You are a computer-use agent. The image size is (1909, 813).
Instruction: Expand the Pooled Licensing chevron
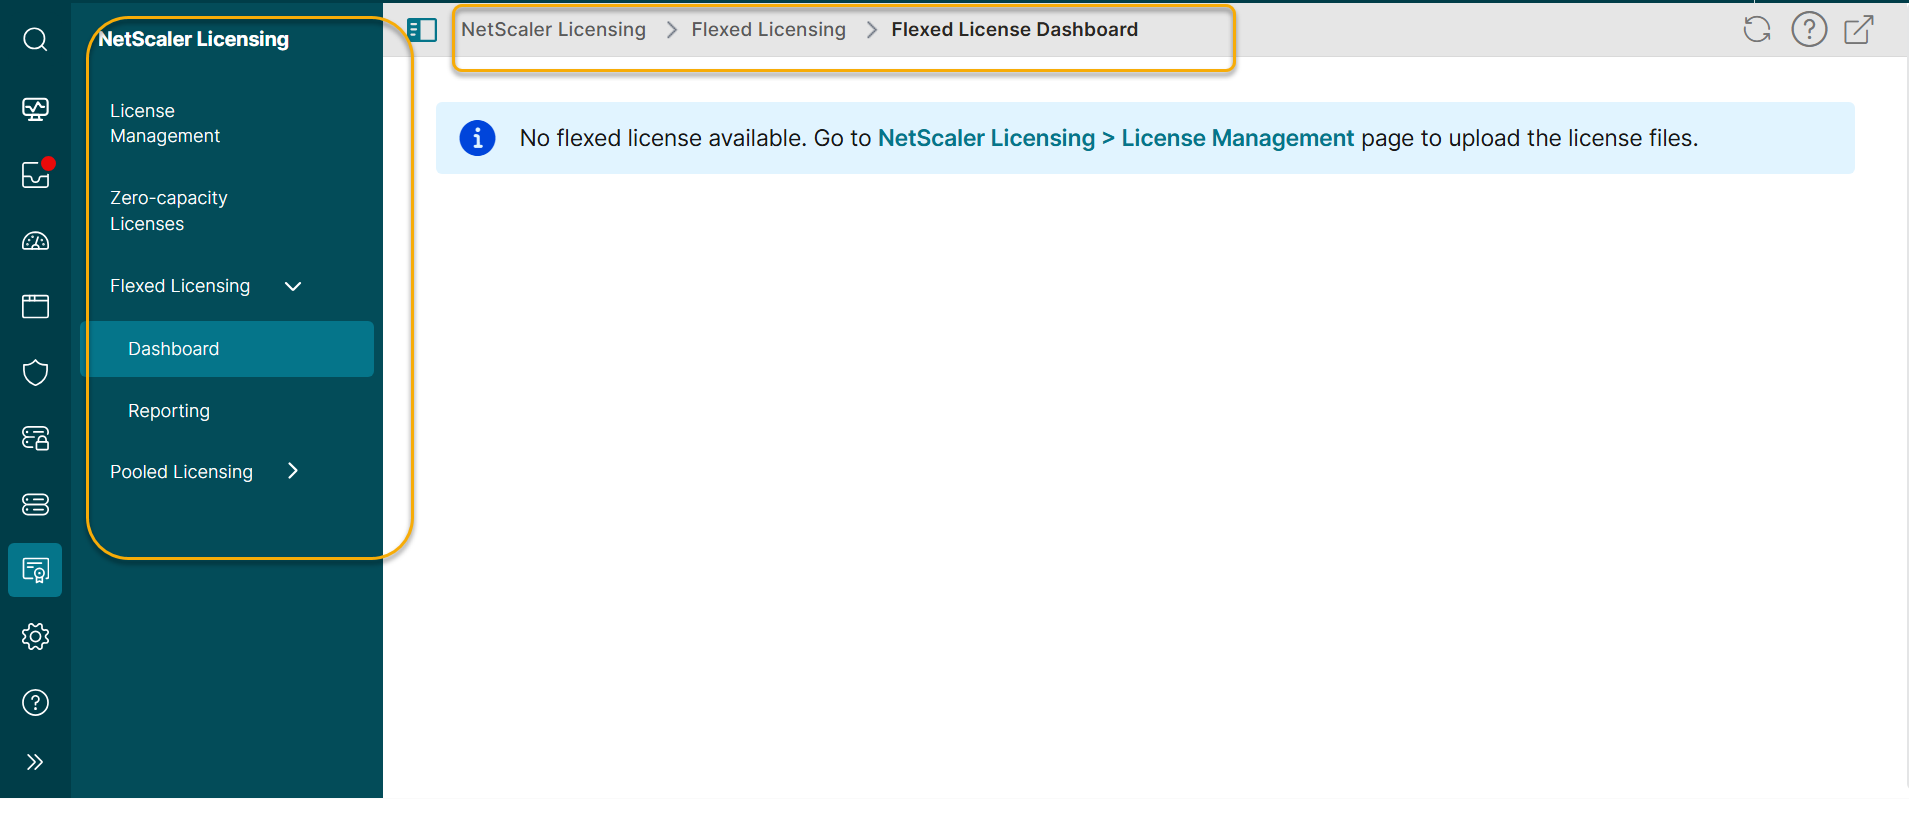[293, 471]
